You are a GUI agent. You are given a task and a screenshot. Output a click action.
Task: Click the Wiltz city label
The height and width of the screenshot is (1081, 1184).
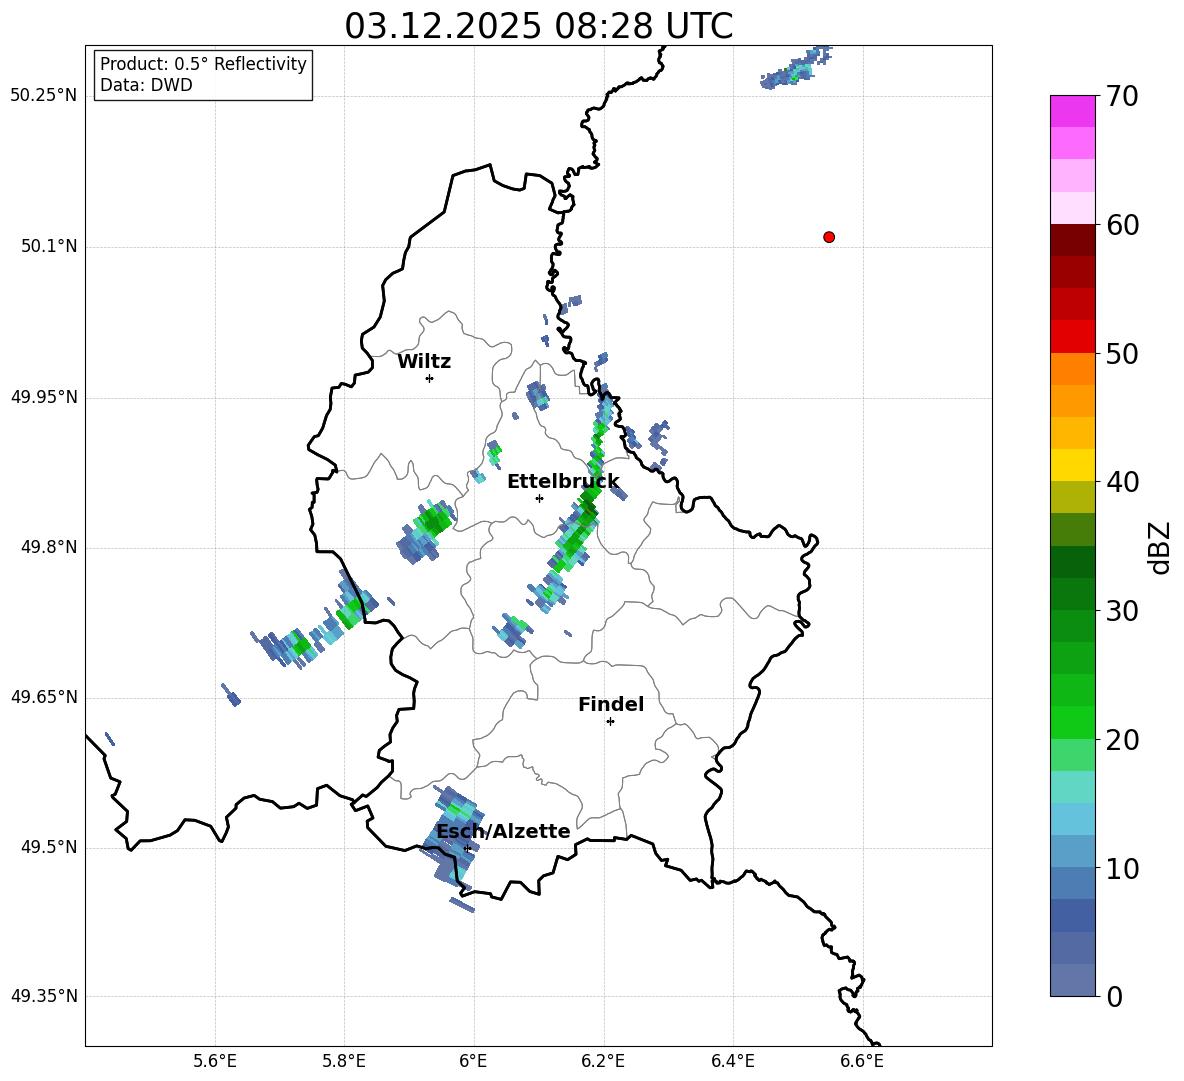click(424, 362)
